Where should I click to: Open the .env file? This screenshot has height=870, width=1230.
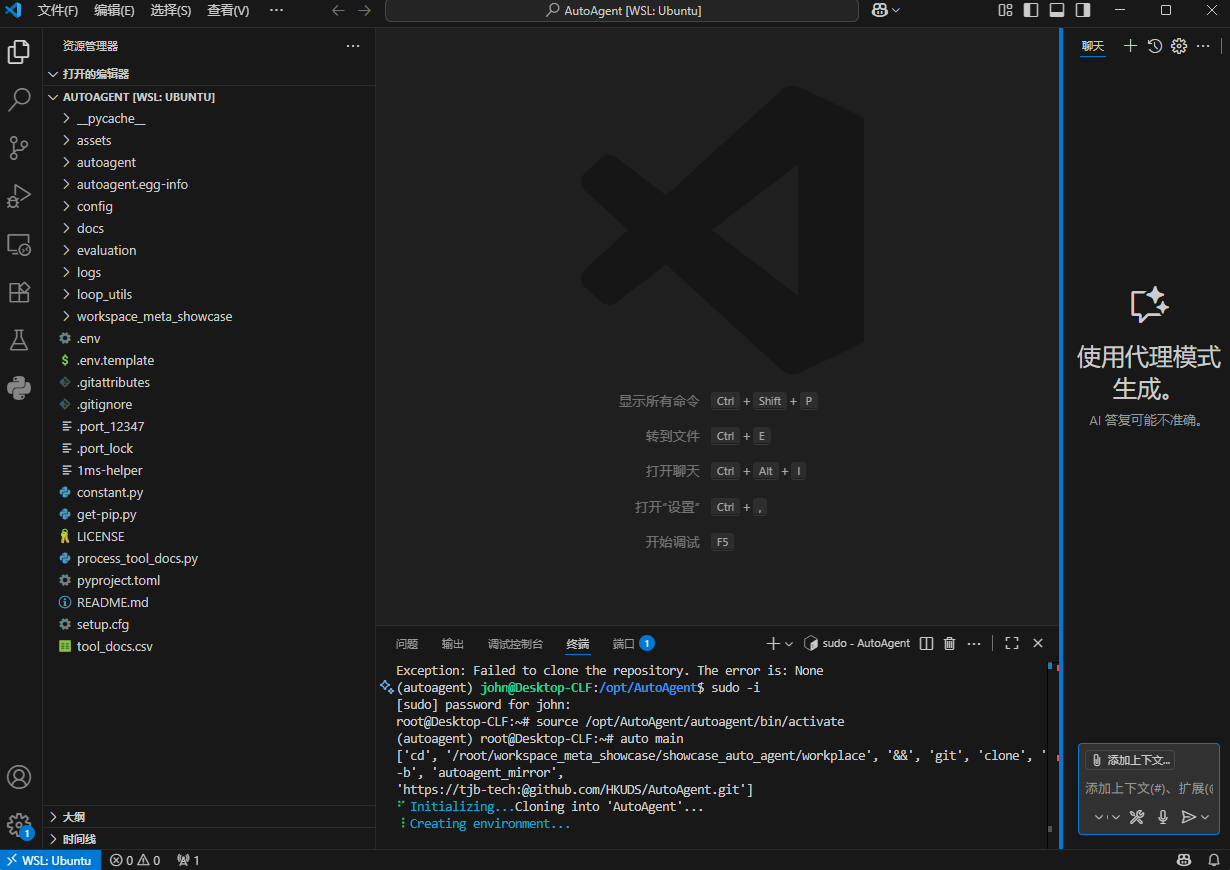coord(209,338)
